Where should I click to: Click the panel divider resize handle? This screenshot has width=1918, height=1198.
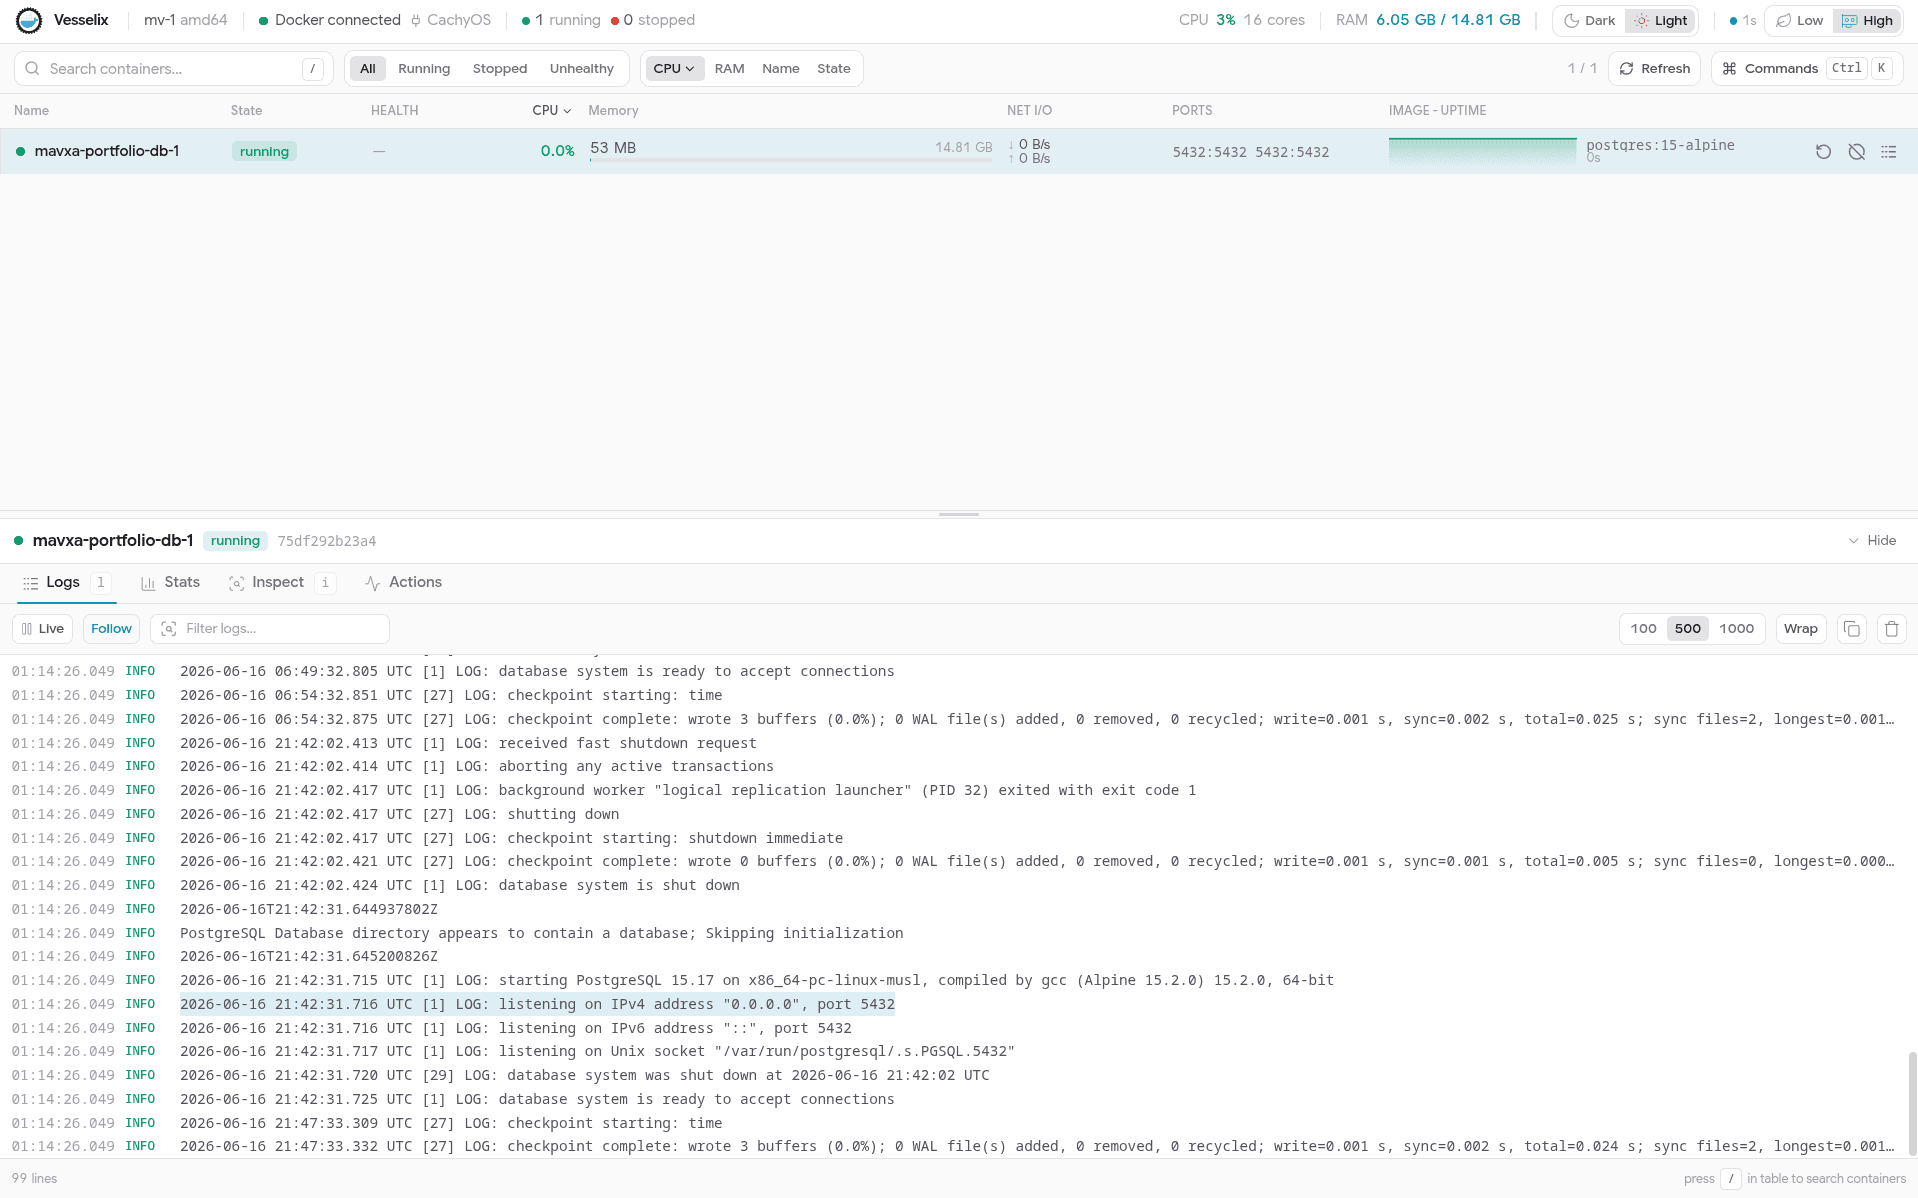tap(958, 514)
